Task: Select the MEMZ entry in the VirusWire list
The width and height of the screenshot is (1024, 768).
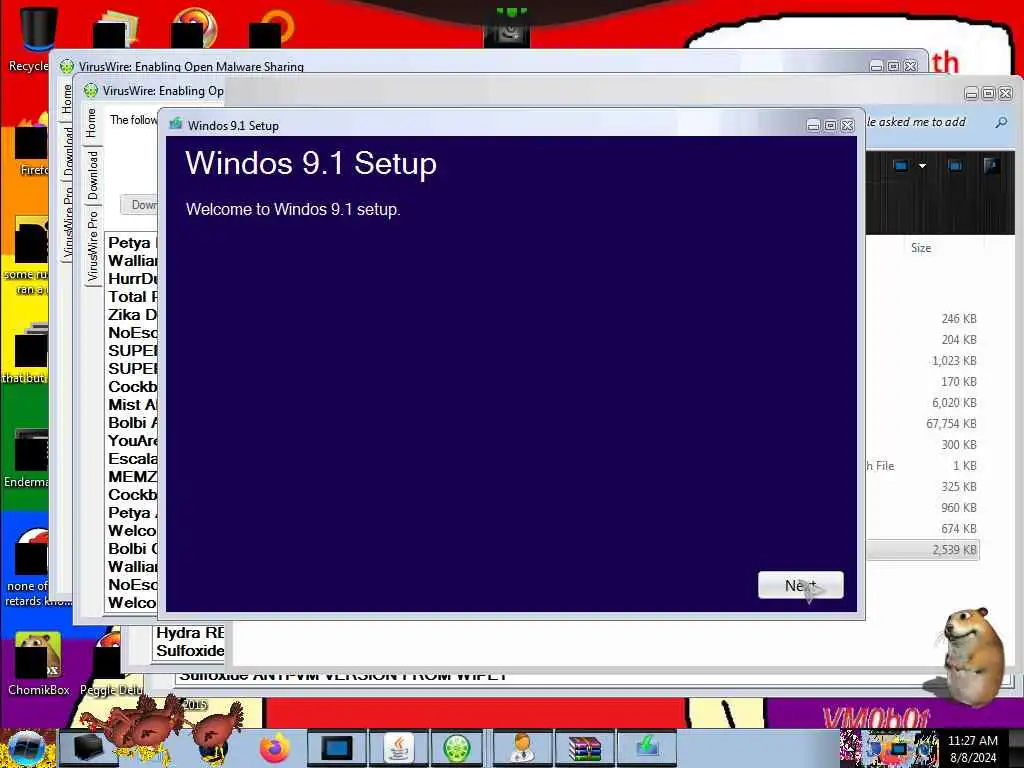Action: pyautogui.click(x=133, y=477)
